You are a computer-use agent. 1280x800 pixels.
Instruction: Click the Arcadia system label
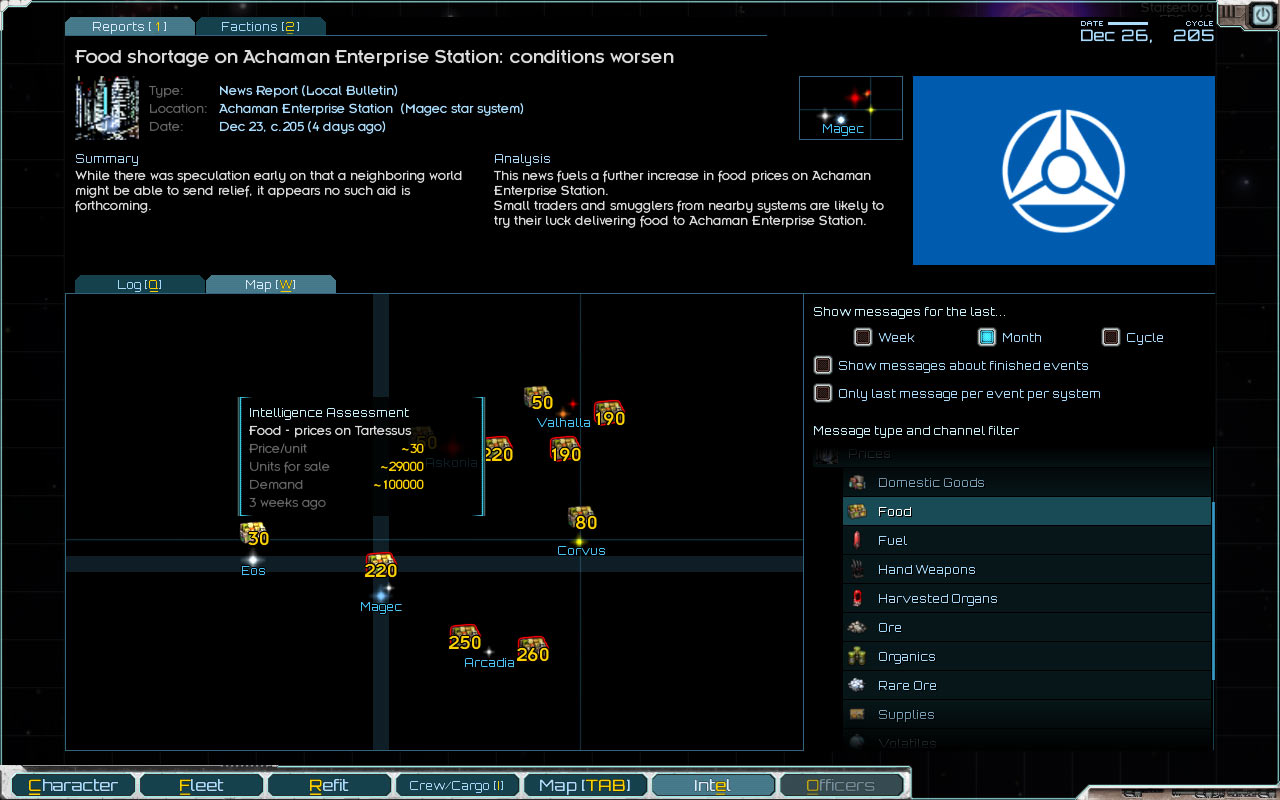coord(489,663)
